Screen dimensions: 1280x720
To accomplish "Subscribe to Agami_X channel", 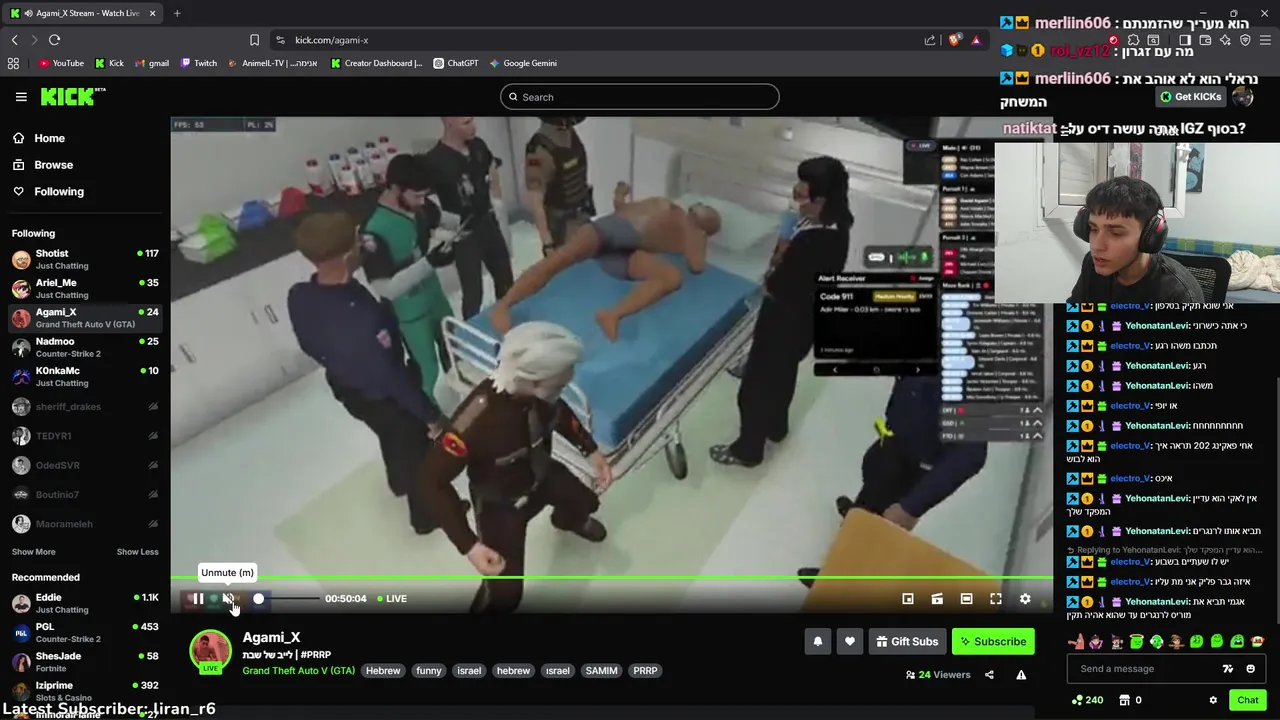I will (993, 642).
